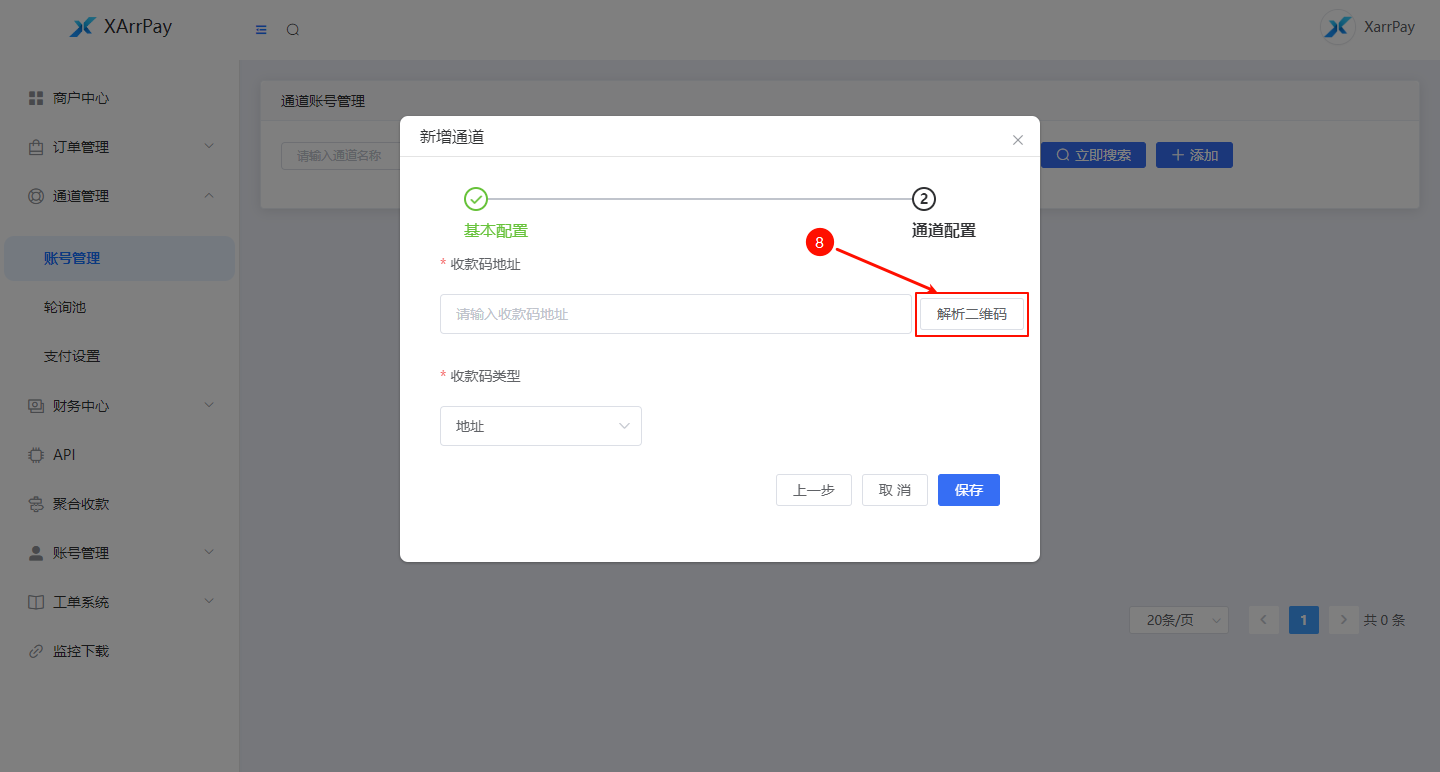Click the 商户中心 grid icon
Screen dimensions: 1440x772
36,98
